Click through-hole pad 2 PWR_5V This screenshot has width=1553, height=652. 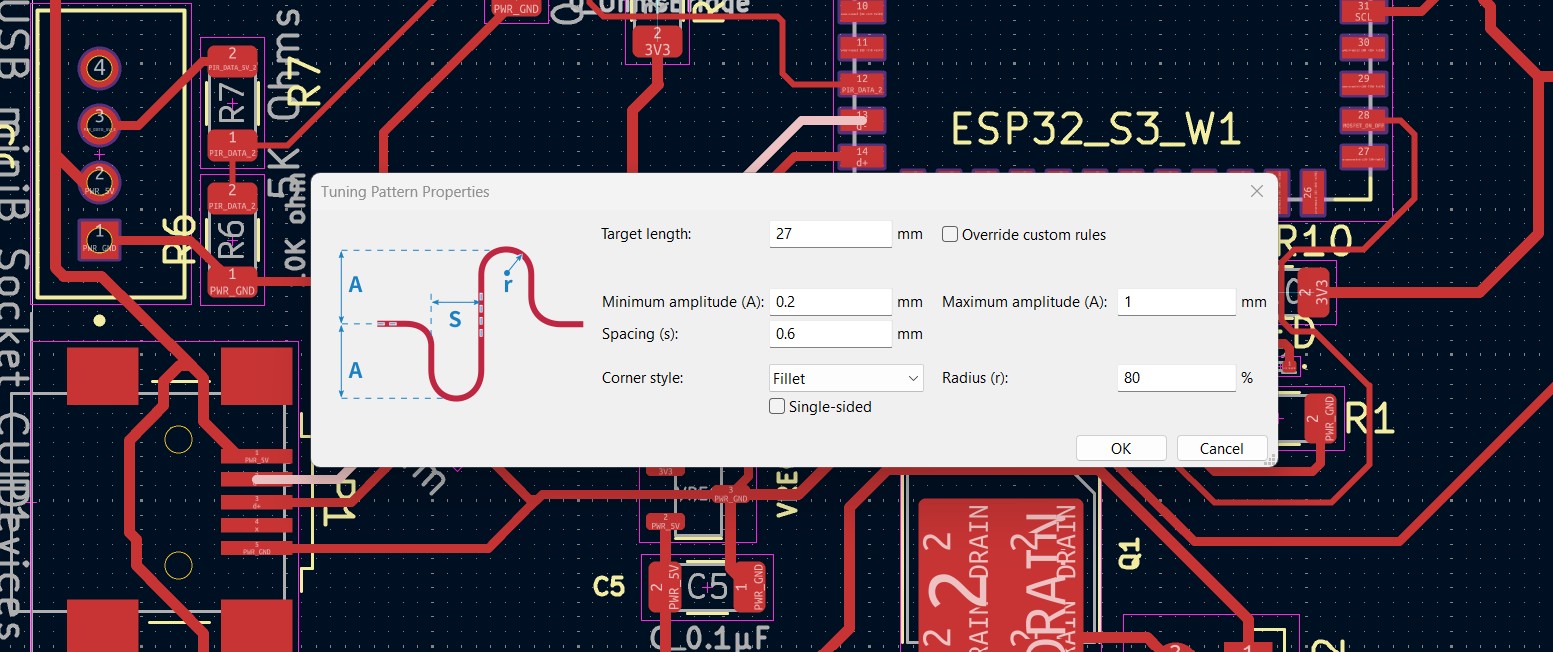click(x=98, y=182)
